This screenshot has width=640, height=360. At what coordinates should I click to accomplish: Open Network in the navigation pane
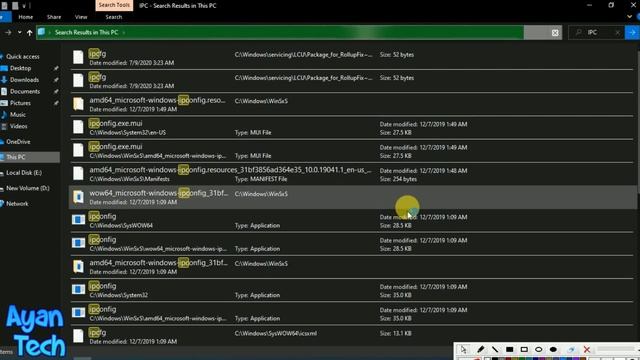(x=17, y=204)
